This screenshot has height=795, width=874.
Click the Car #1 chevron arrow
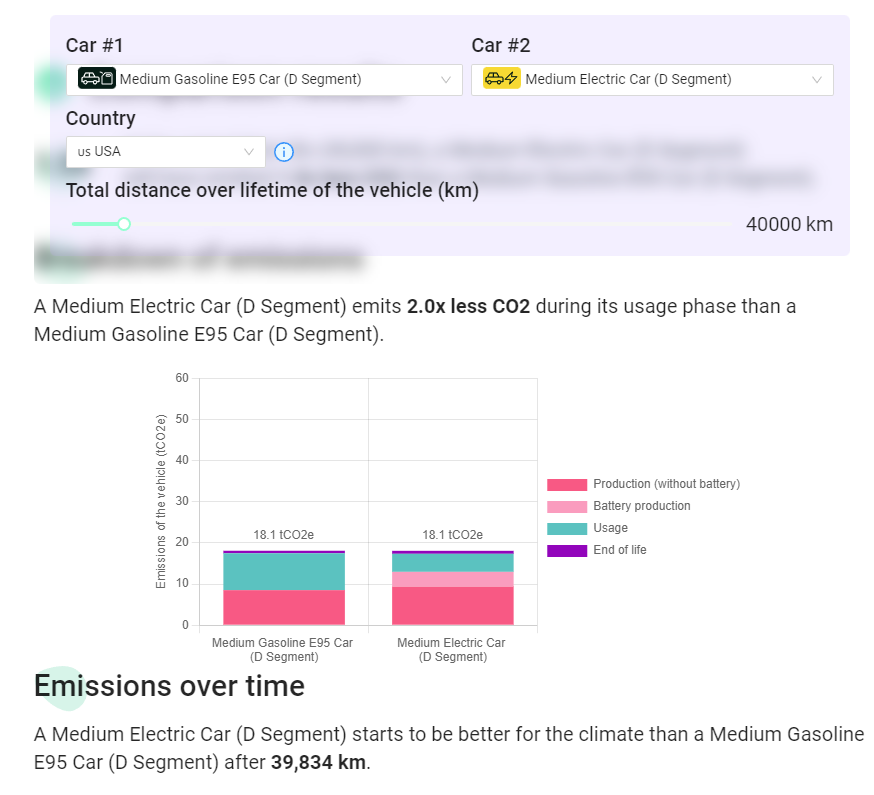(446, 80)
